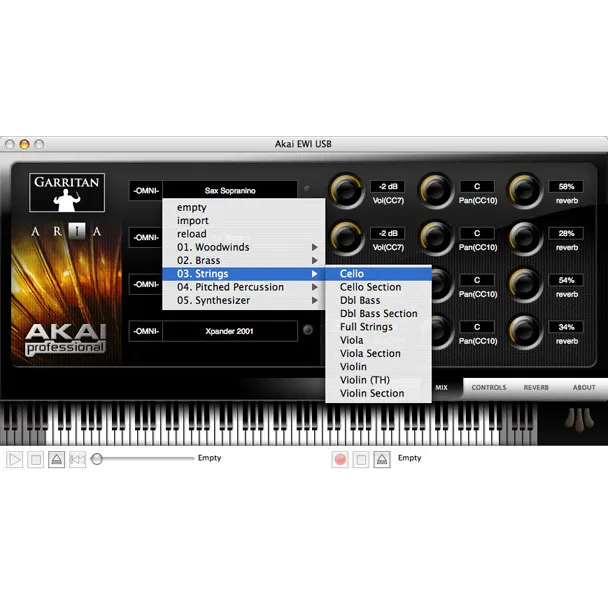
Task: Expand the 05. Synthesizer submenu arrow
Action: click(314, 301)
